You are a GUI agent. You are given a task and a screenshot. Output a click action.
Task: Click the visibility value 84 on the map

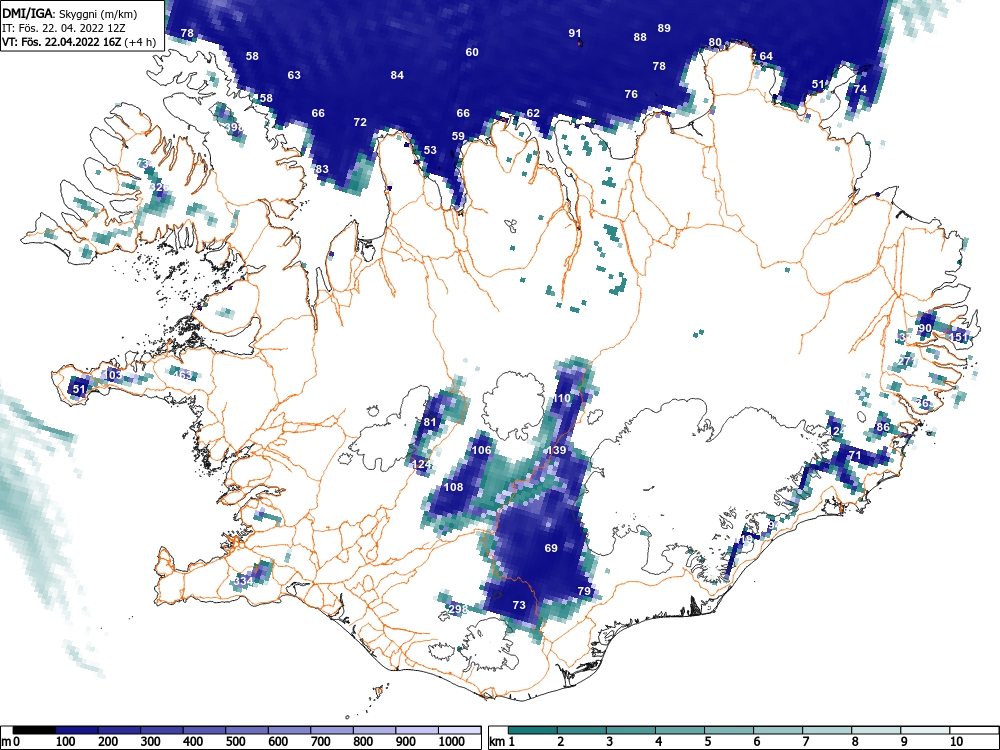[397, 75]
